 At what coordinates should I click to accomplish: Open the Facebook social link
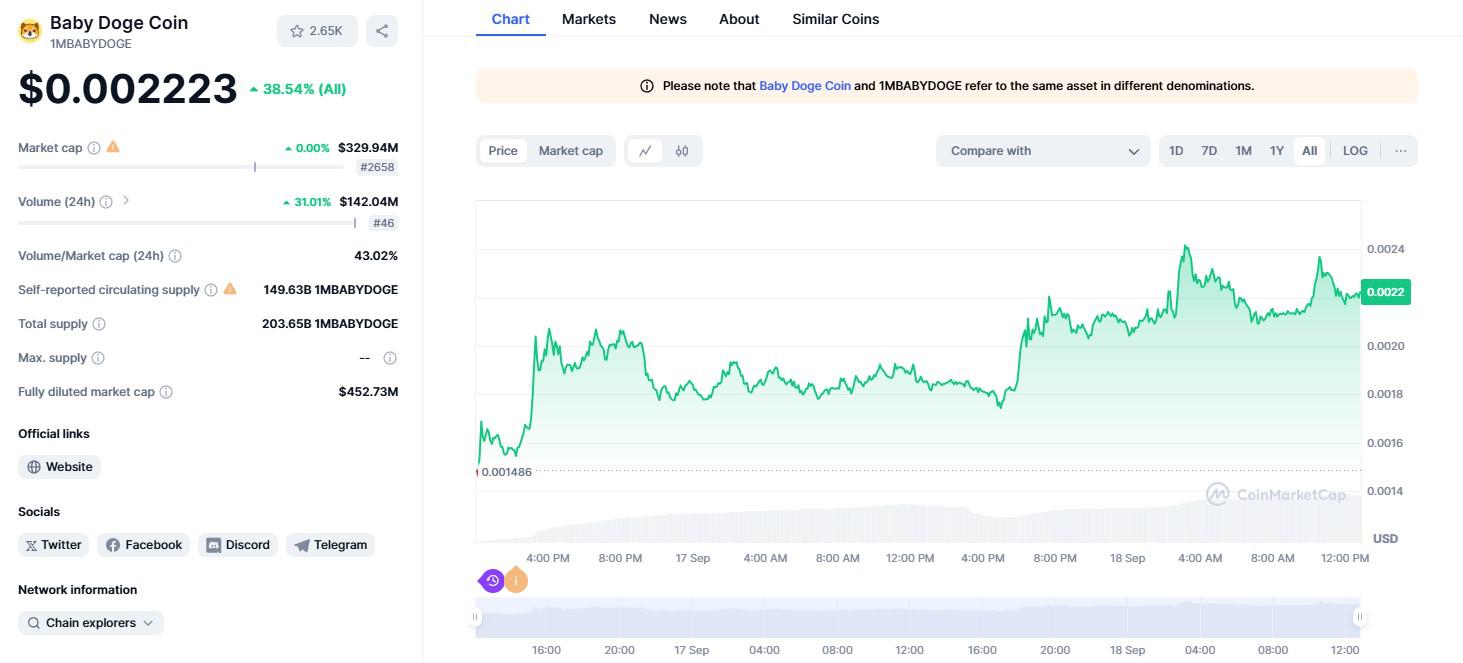click(x=144, y=545)
